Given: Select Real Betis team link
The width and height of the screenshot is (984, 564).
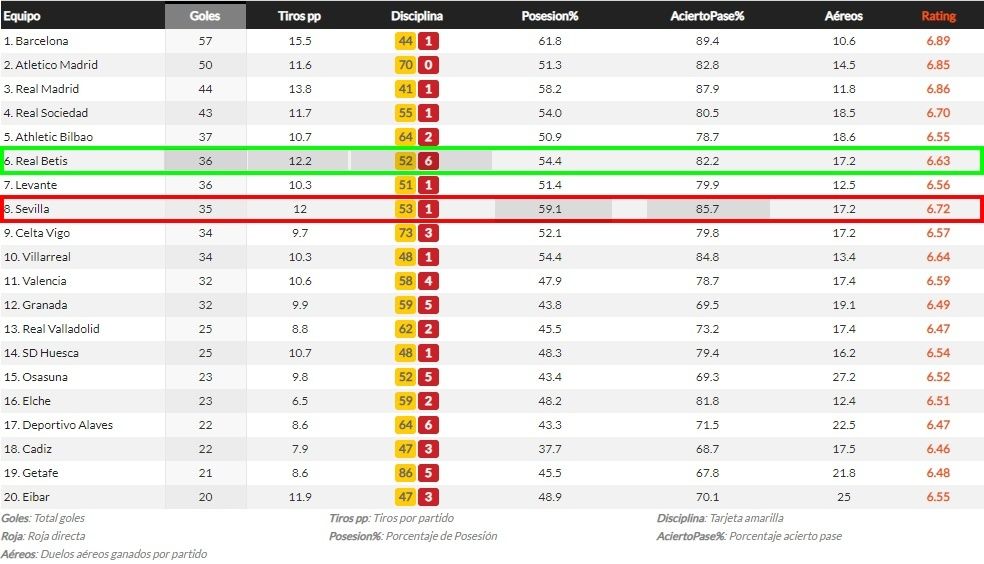Looking at the screenshot, I should [x=42, y=161].
